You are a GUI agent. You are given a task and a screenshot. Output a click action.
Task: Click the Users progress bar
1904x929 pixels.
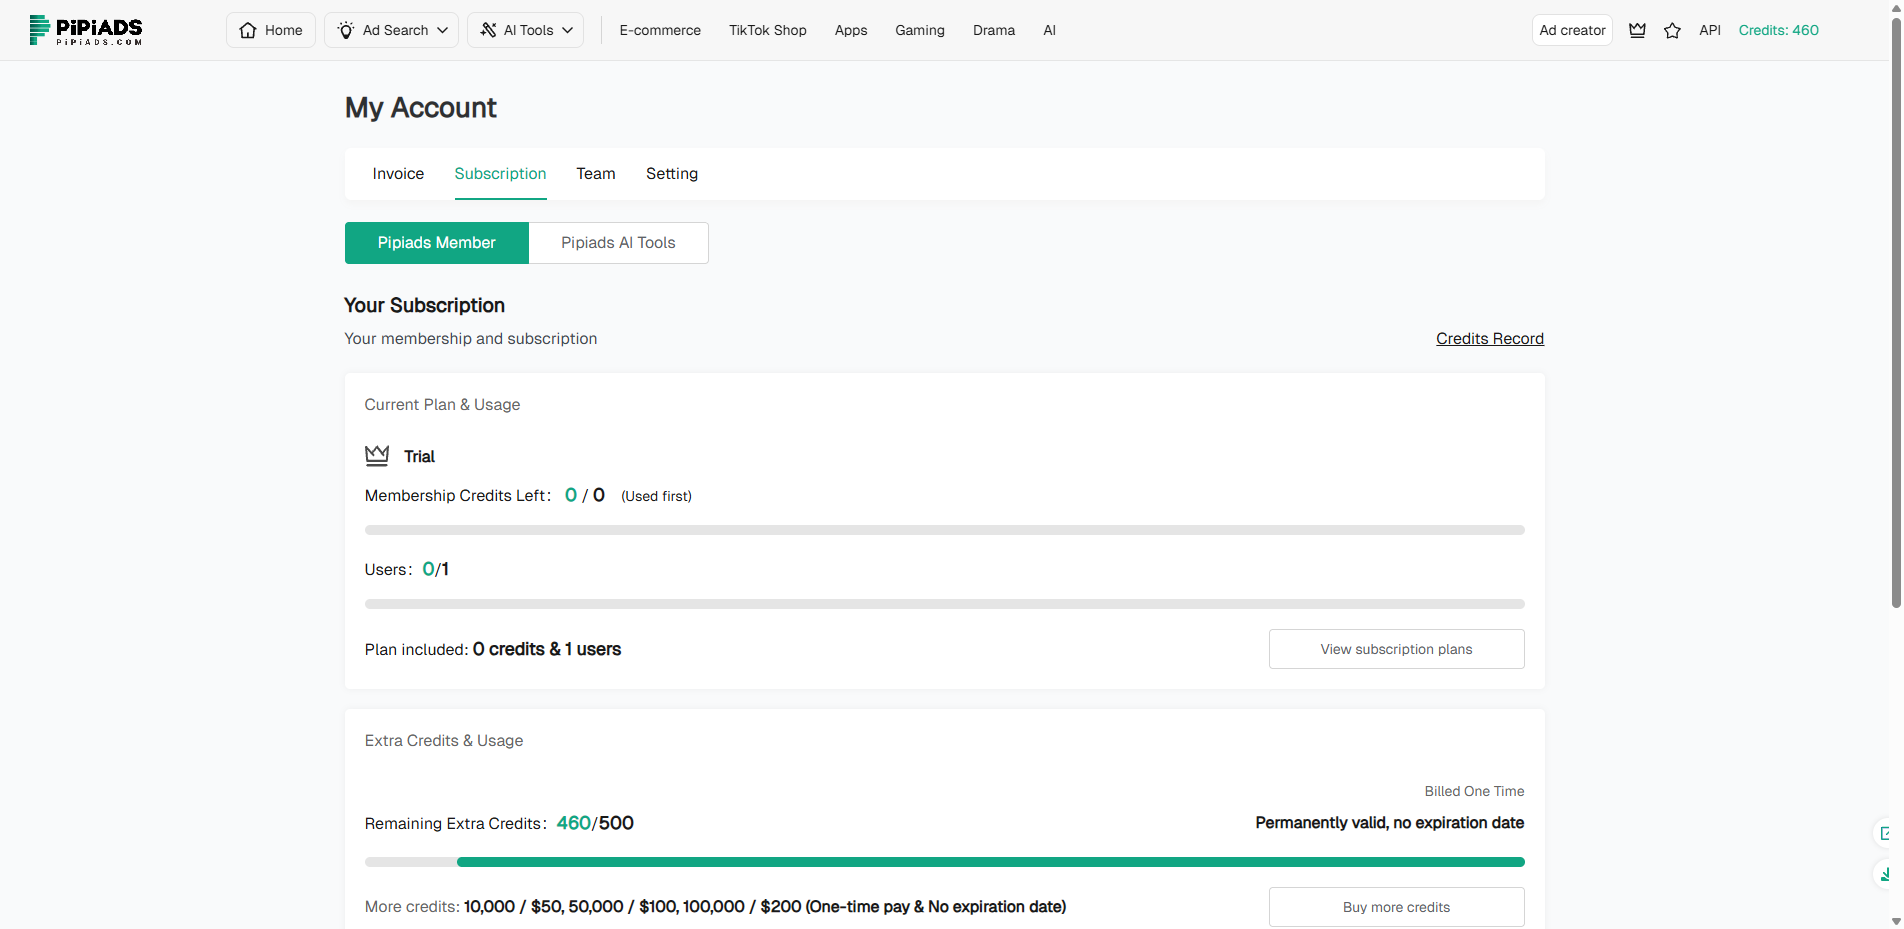(x=945, y=604)
